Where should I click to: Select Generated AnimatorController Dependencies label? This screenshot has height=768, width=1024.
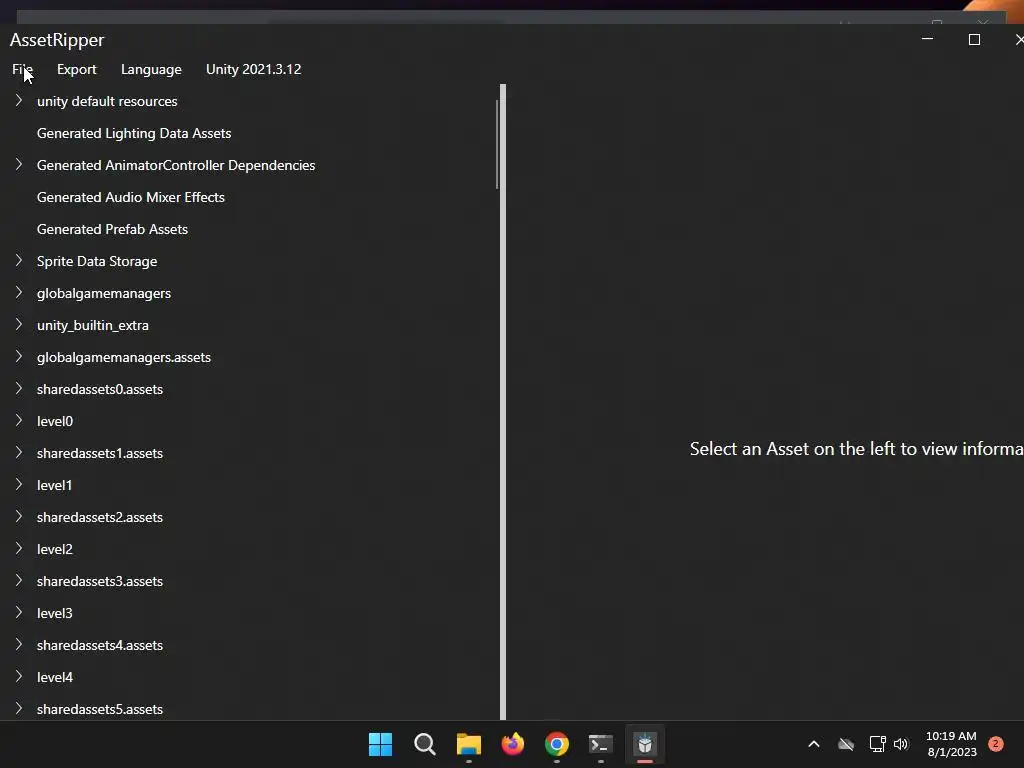pyautogui.click(x=176, y=165)
